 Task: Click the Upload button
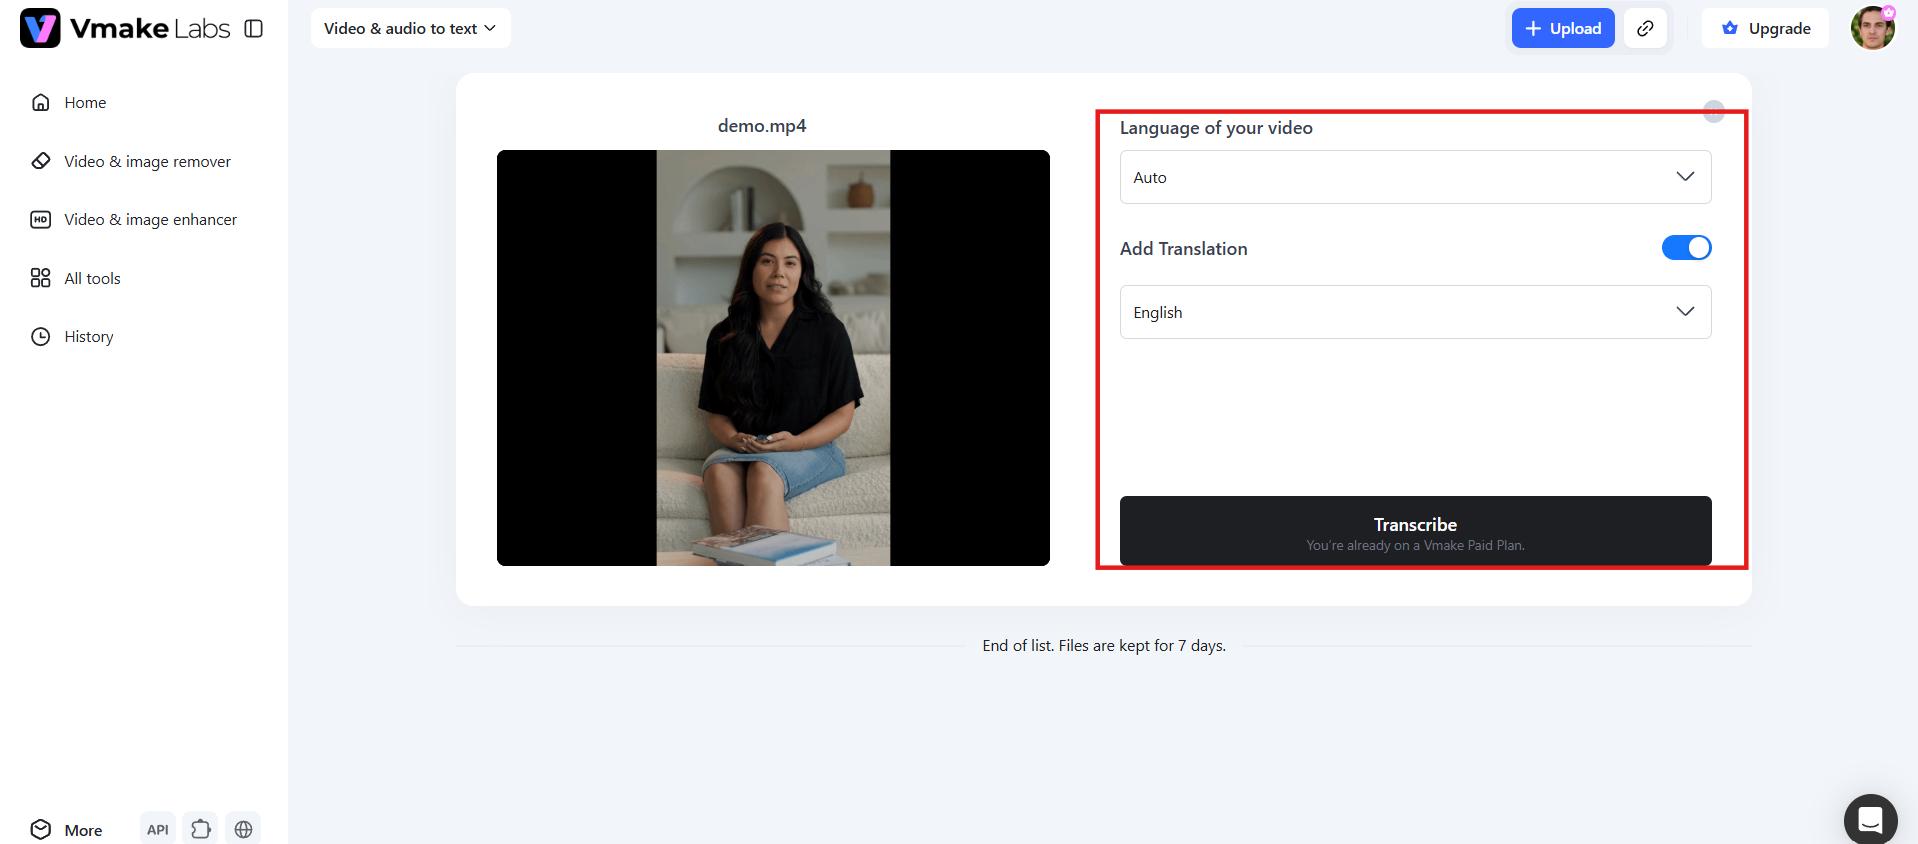pyautogui.click(x=1563, y=28)
